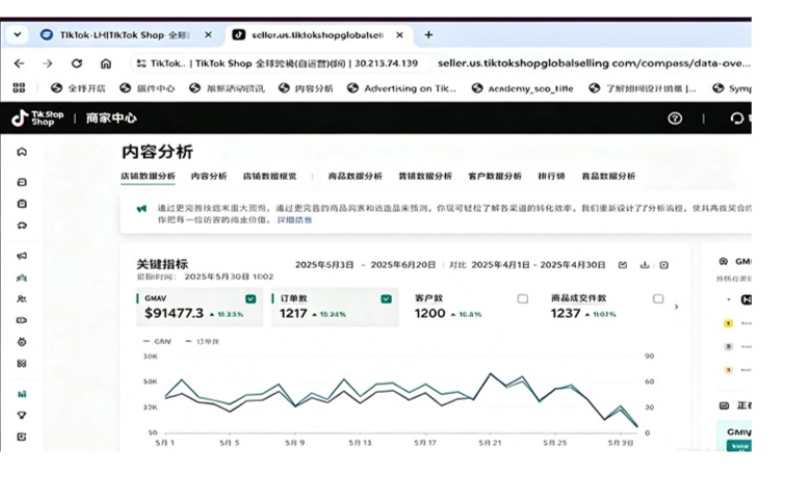The image size is (800, 500).
Task: Download key metrics with the download icon
Action: pyautogui.click(x=644, y=265)
